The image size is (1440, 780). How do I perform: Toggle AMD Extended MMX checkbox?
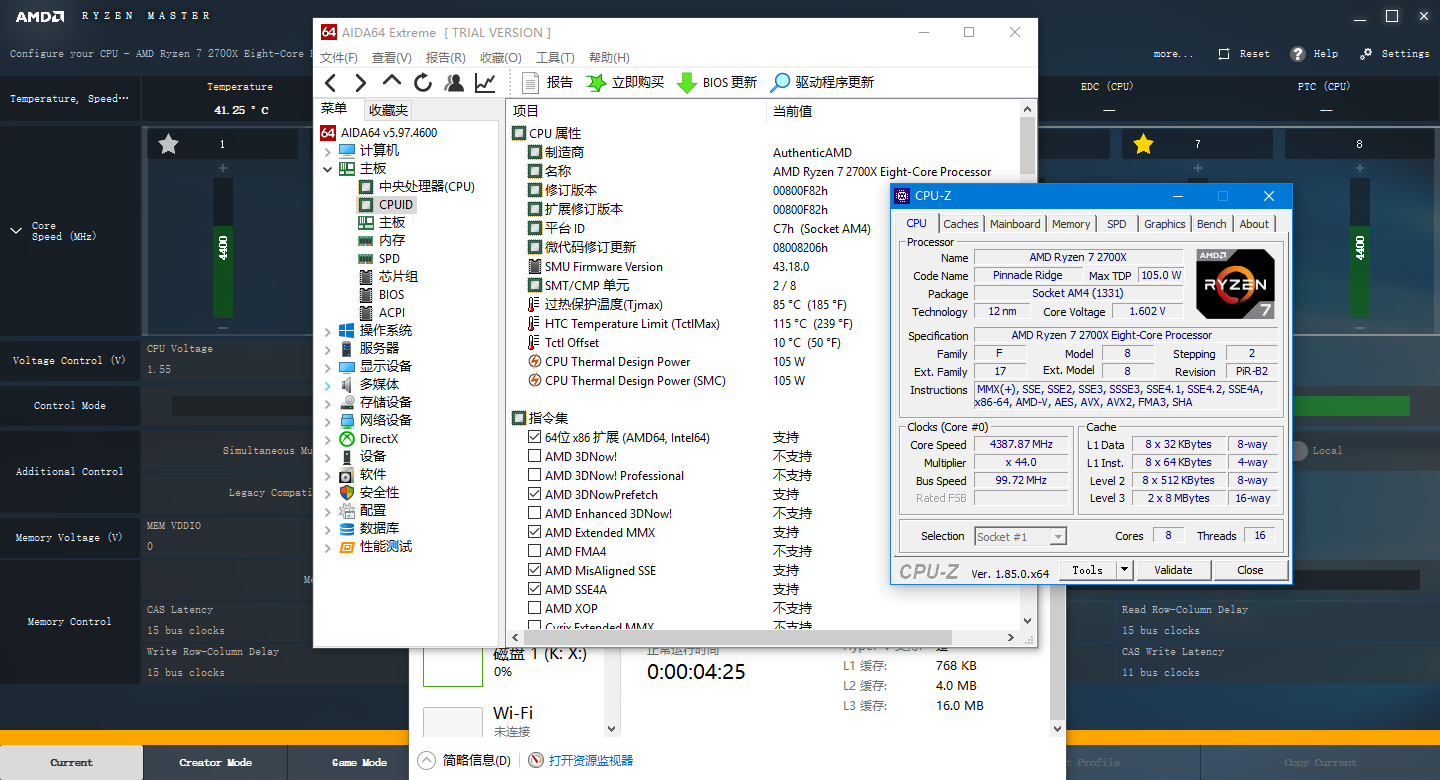(x=535, y=532)
